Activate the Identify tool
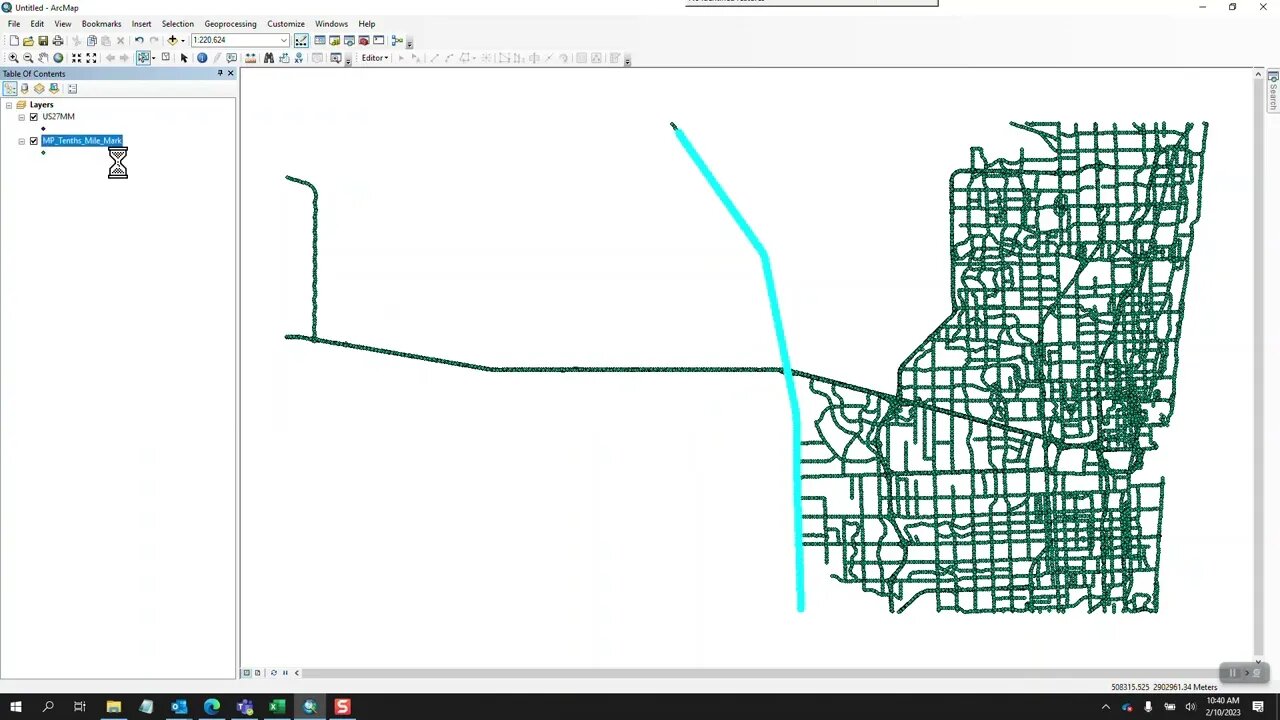This screenshot has height=720, width=1280. (x=202, y=58)
